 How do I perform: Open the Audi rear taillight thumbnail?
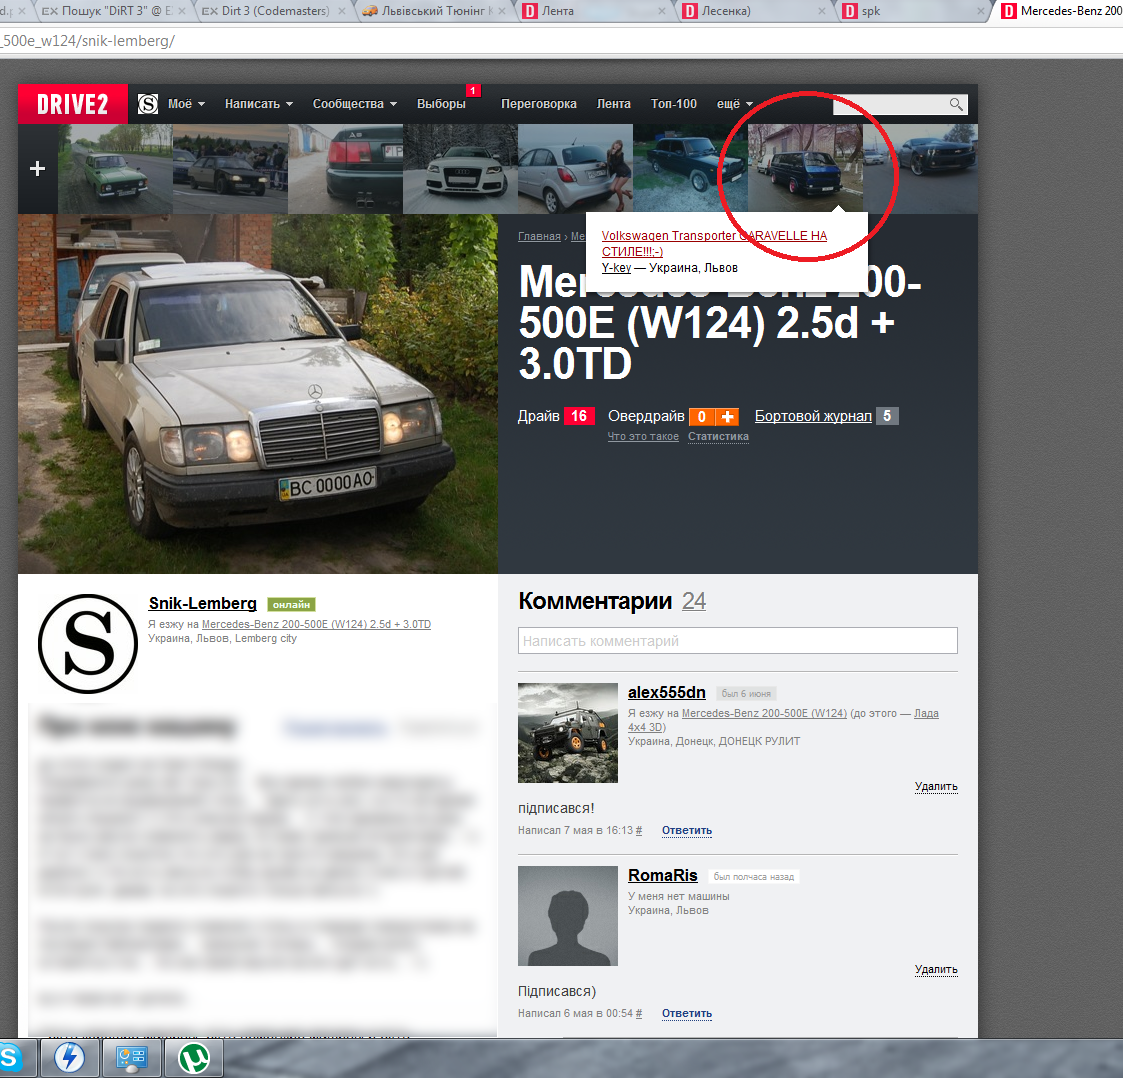coord(345,169)
